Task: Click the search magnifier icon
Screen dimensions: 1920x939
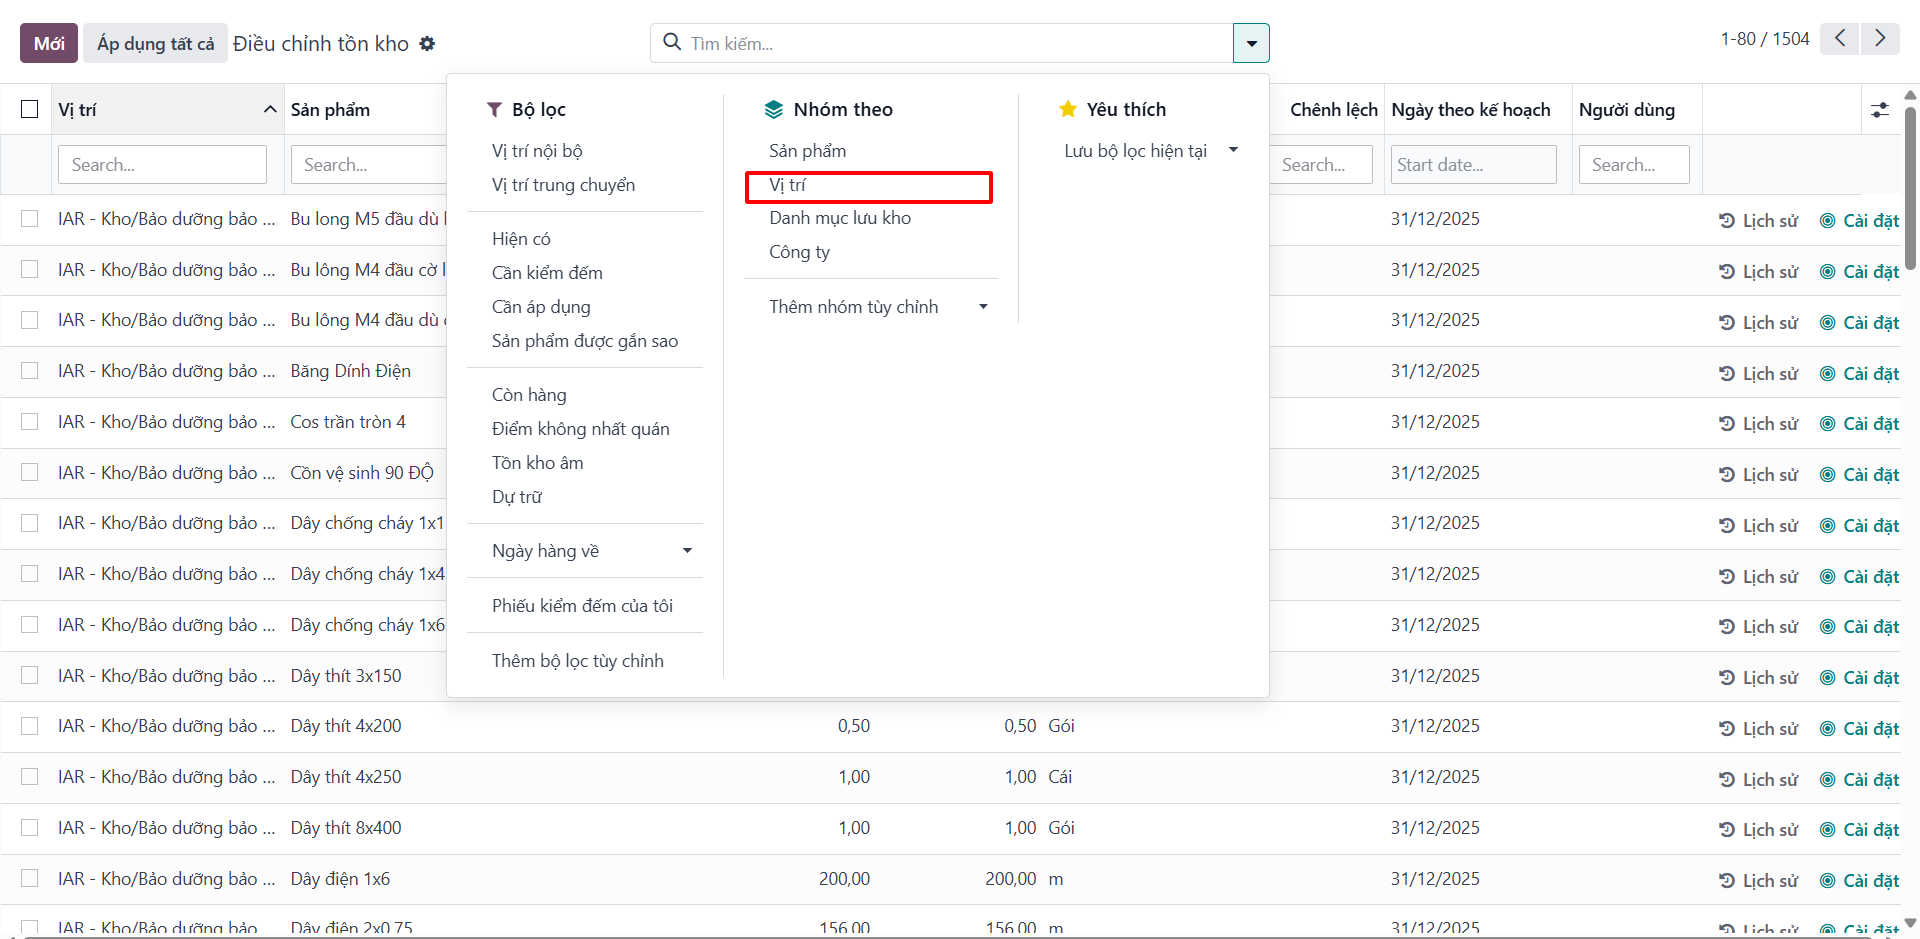Action: coord(672,43)
